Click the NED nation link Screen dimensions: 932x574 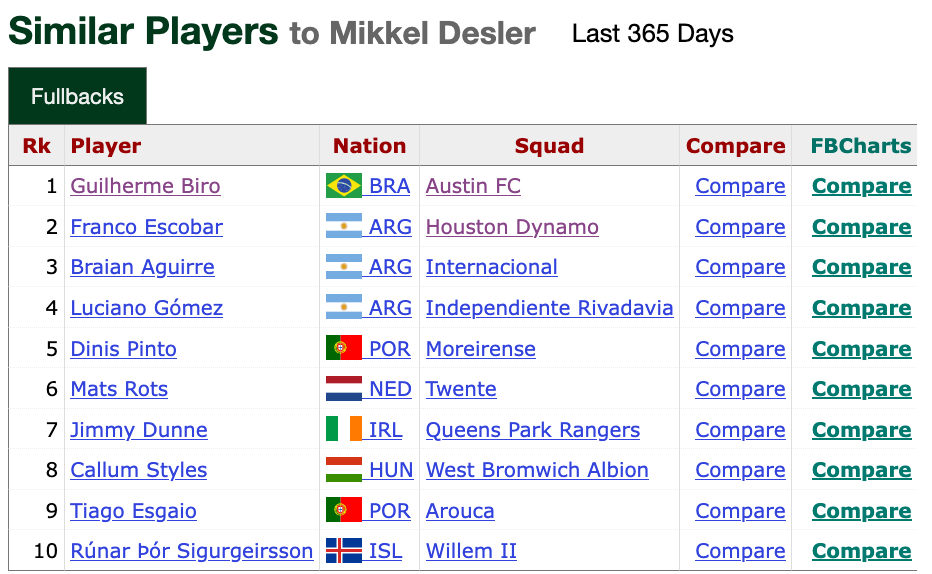coord(390,389)
